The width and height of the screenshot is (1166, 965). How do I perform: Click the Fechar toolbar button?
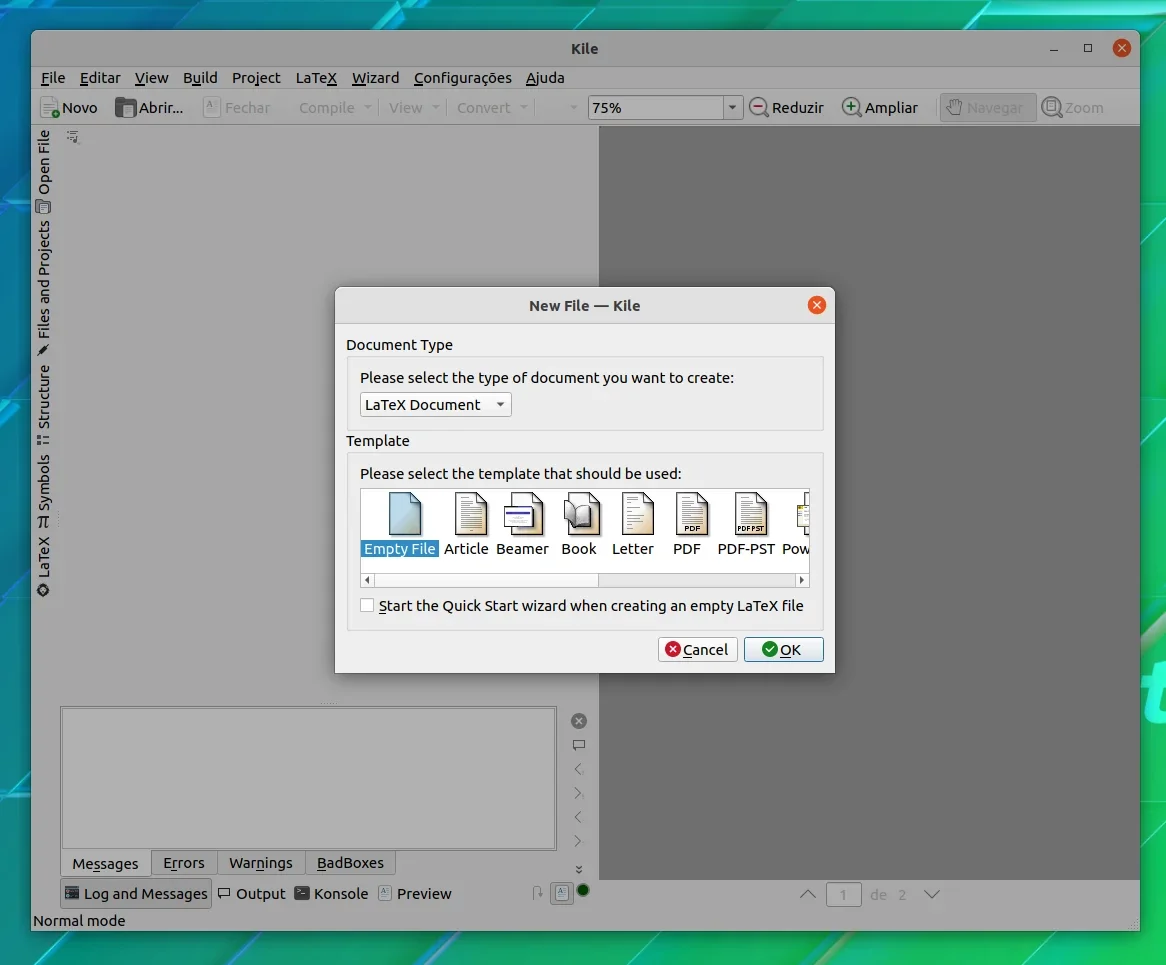pos(237,108)
